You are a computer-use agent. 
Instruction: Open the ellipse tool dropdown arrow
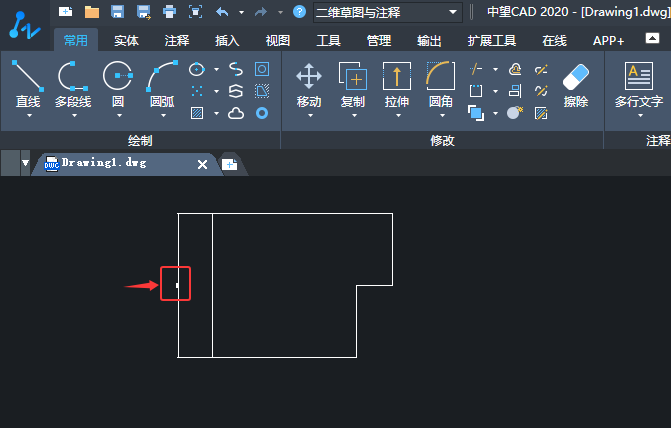[216, 69]
